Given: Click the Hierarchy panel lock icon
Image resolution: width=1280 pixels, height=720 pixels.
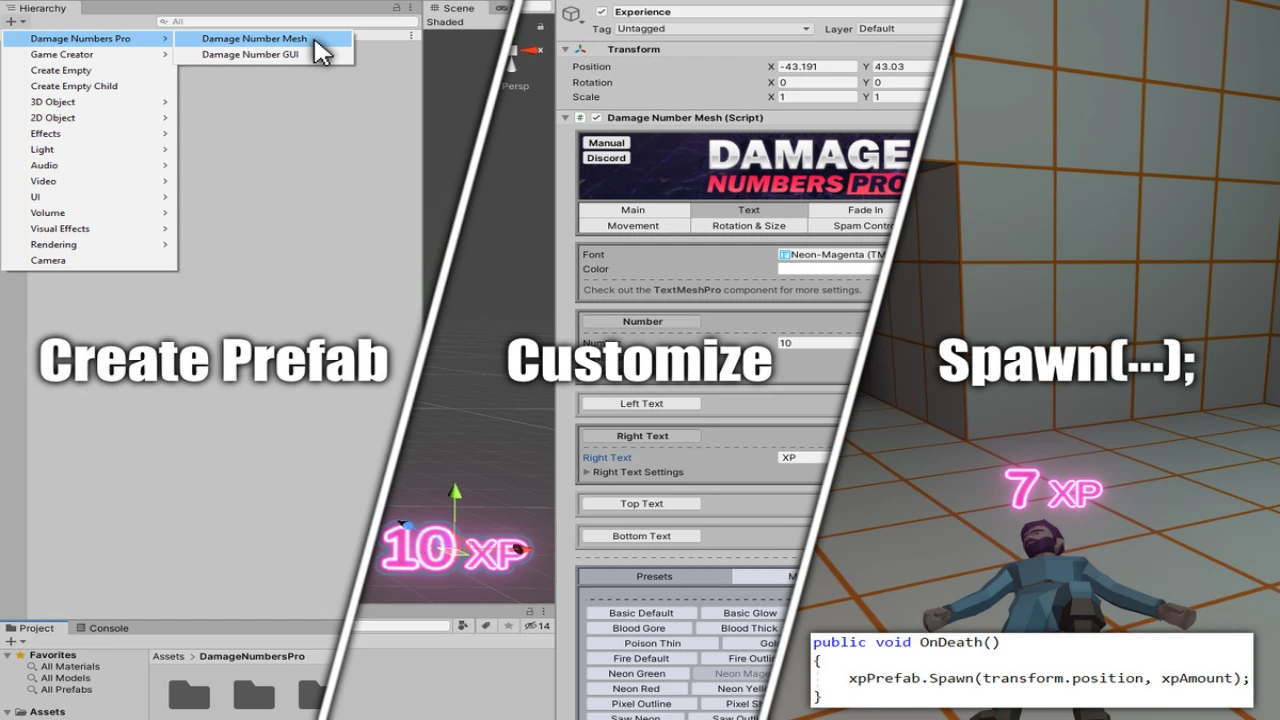Looking at the screenshot, I should click(x=397, y=8).
